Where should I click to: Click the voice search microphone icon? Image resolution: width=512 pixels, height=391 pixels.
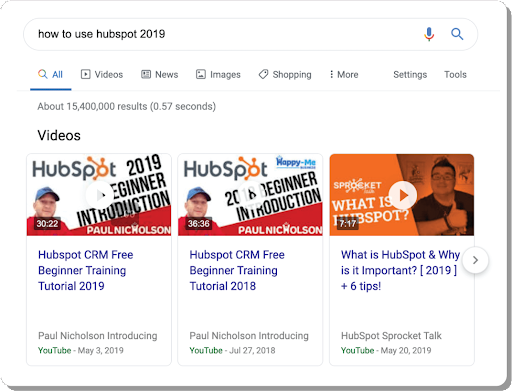click(x=429, y=34)
